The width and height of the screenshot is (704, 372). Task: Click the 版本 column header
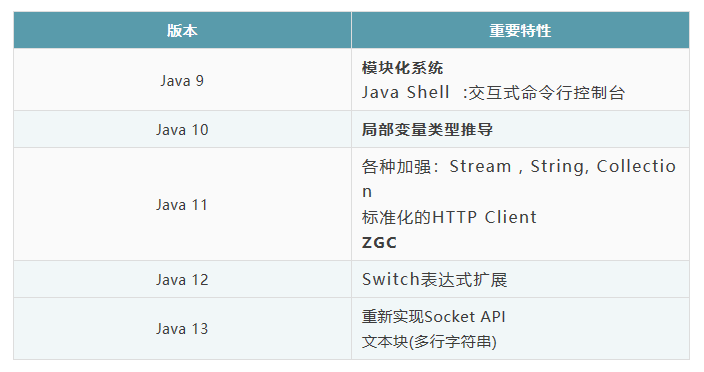click(x=182, y=30)
